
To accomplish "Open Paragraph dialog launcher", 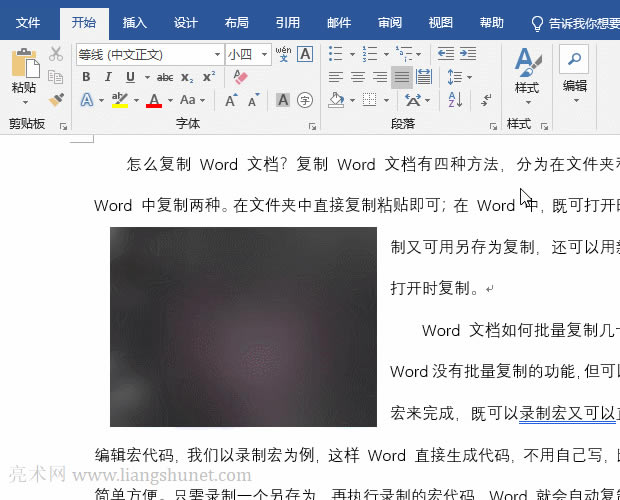I will [493, 126].
